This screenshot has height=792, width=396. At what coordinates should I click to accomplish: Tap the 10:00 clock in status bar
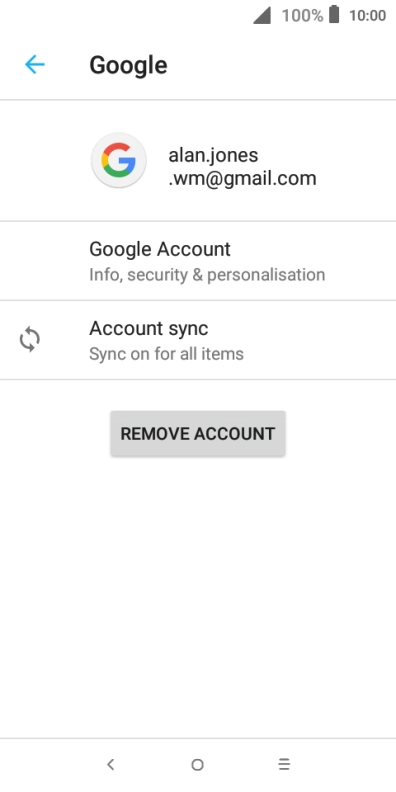[x=368, y=16]
